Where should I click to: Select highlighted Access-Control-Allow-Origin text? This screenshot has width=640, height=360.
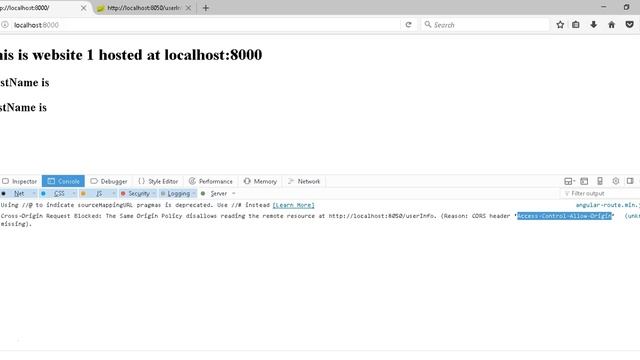[564, 216]
